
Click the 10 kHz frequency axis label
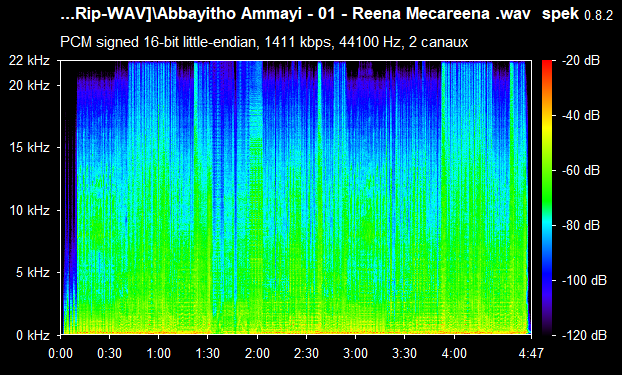(29, 210)
